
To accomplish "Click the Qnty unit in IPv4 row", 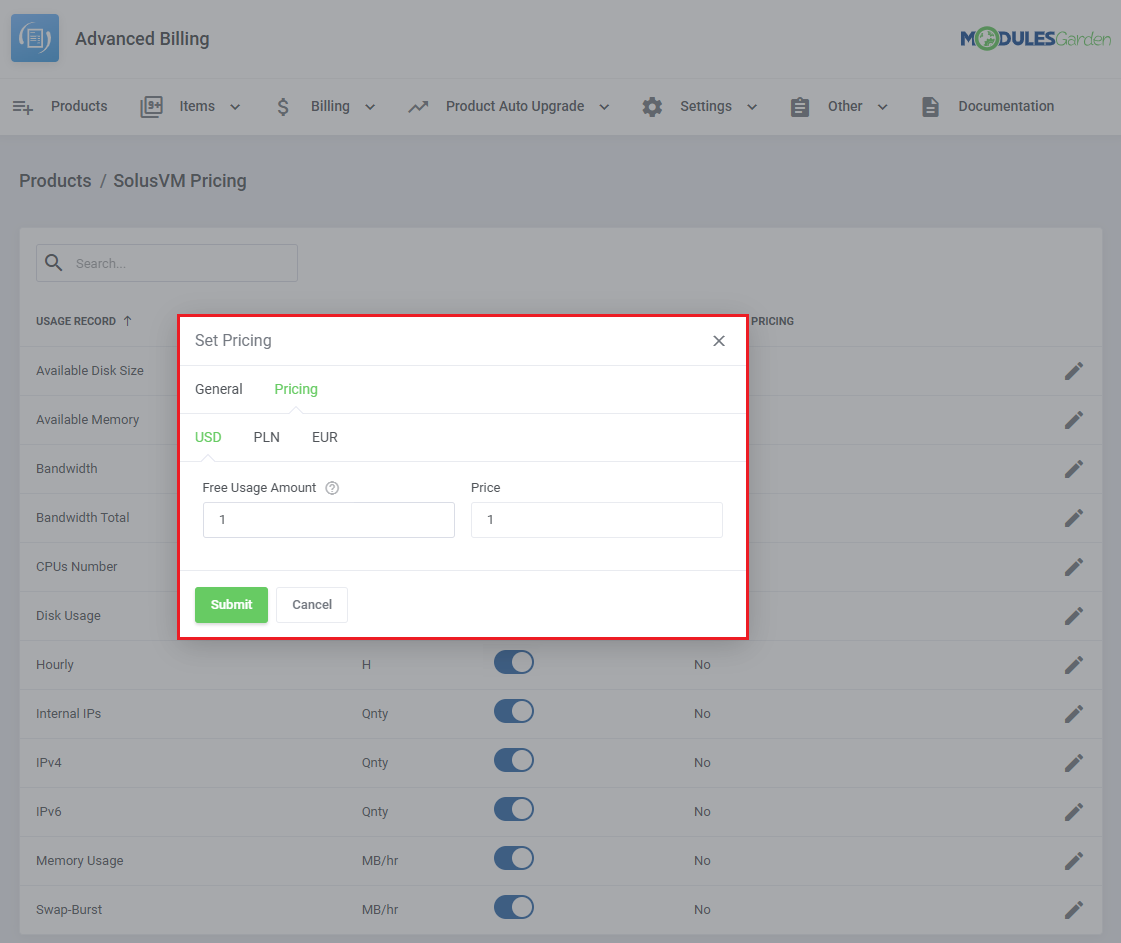I will pyautogui.click(x=375, y=763).
